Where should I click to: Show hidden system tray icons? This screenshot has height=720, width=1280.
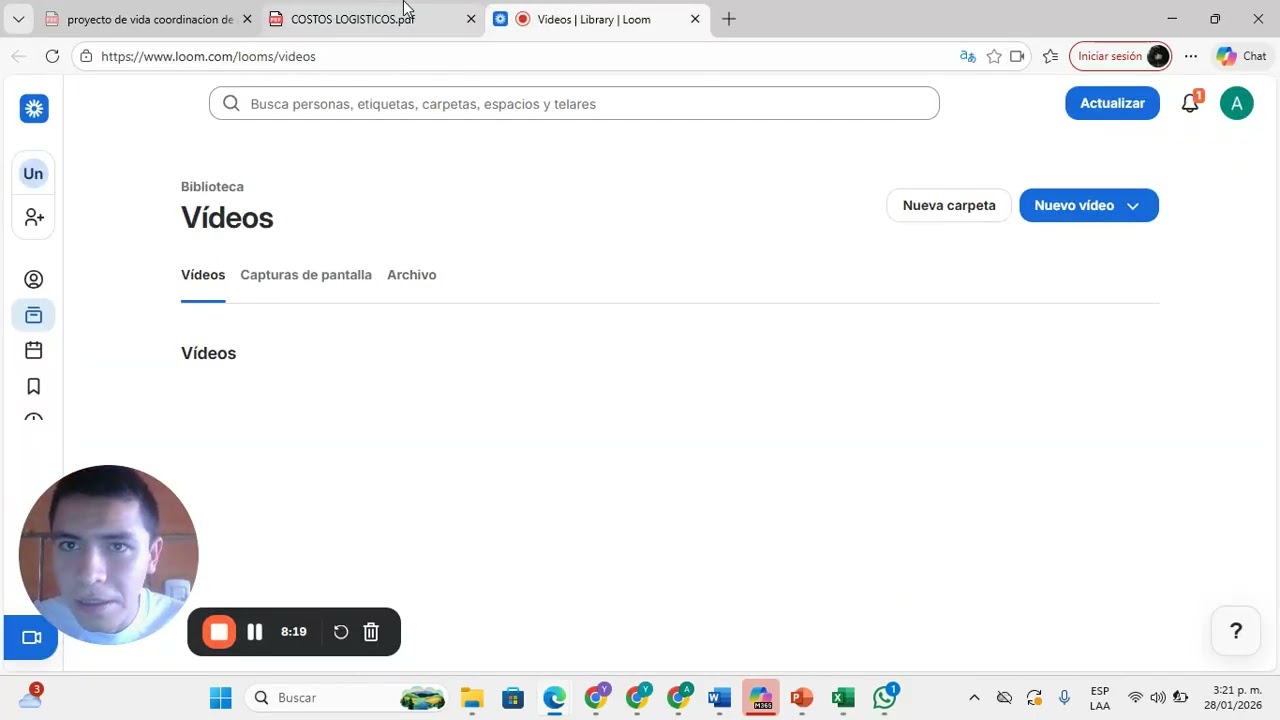pos(974,698)
